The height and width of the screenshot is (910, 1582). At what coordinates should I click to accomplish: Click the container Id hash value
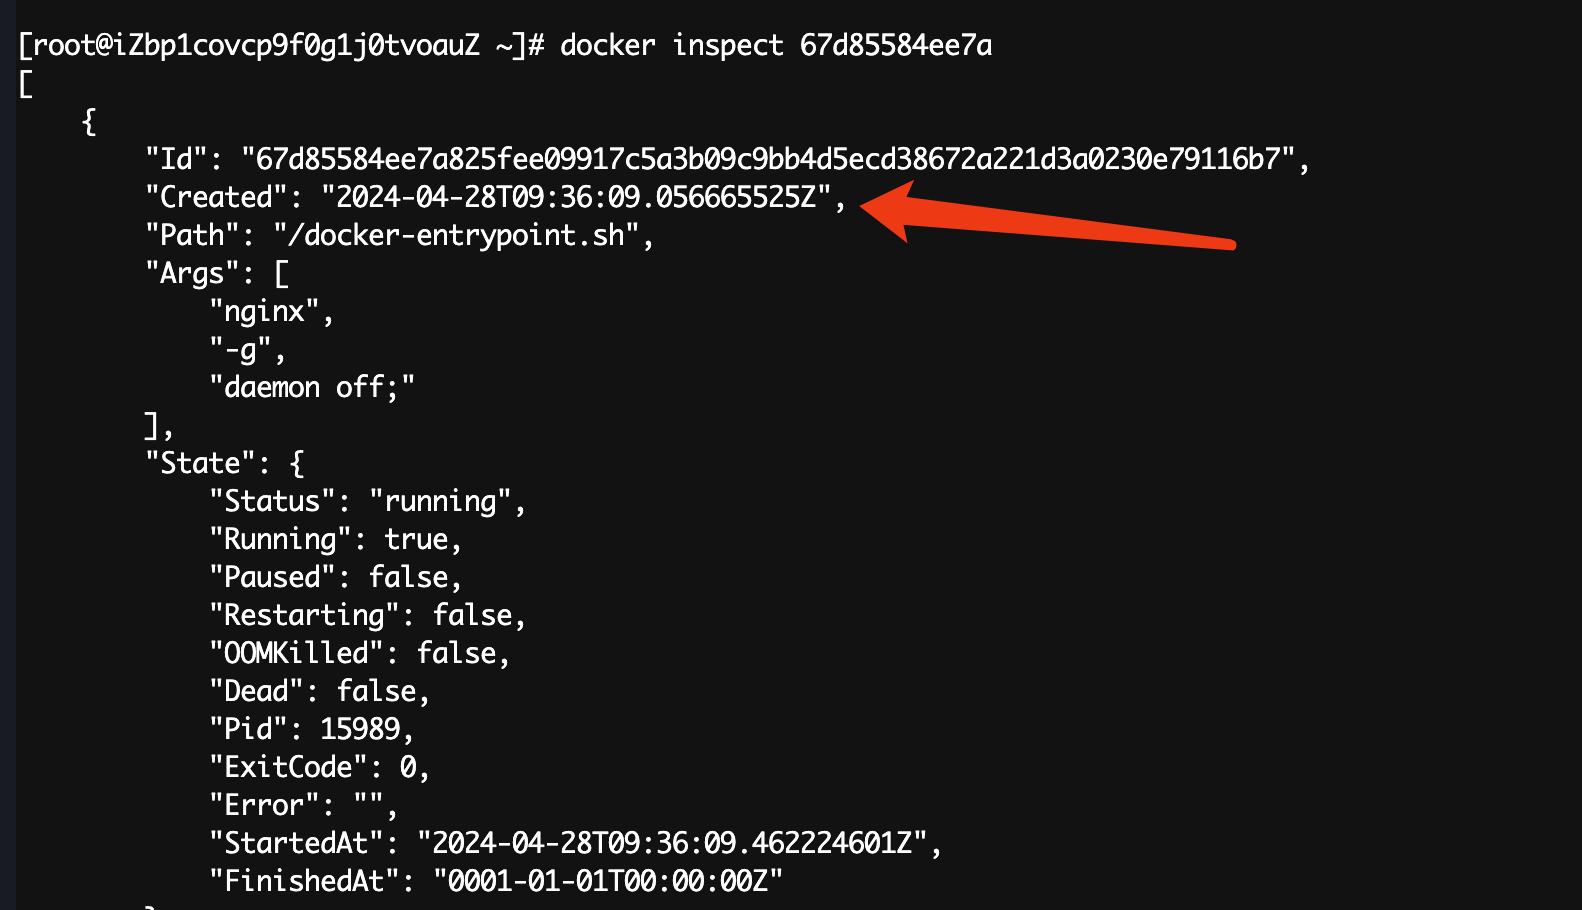click(x=768, y=159)
